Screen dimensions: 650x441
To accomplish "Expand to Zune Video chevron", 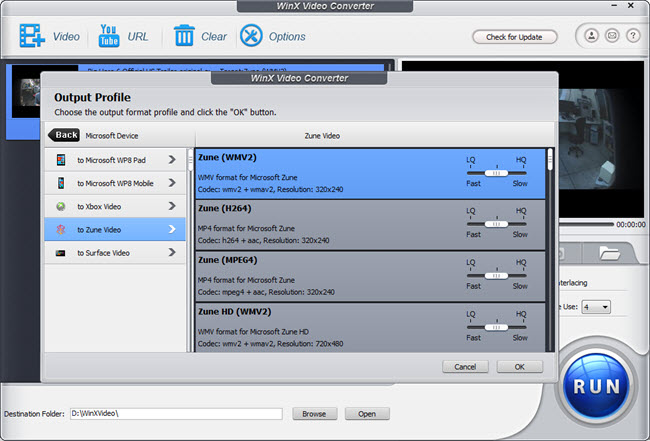I will click(172, 229).
